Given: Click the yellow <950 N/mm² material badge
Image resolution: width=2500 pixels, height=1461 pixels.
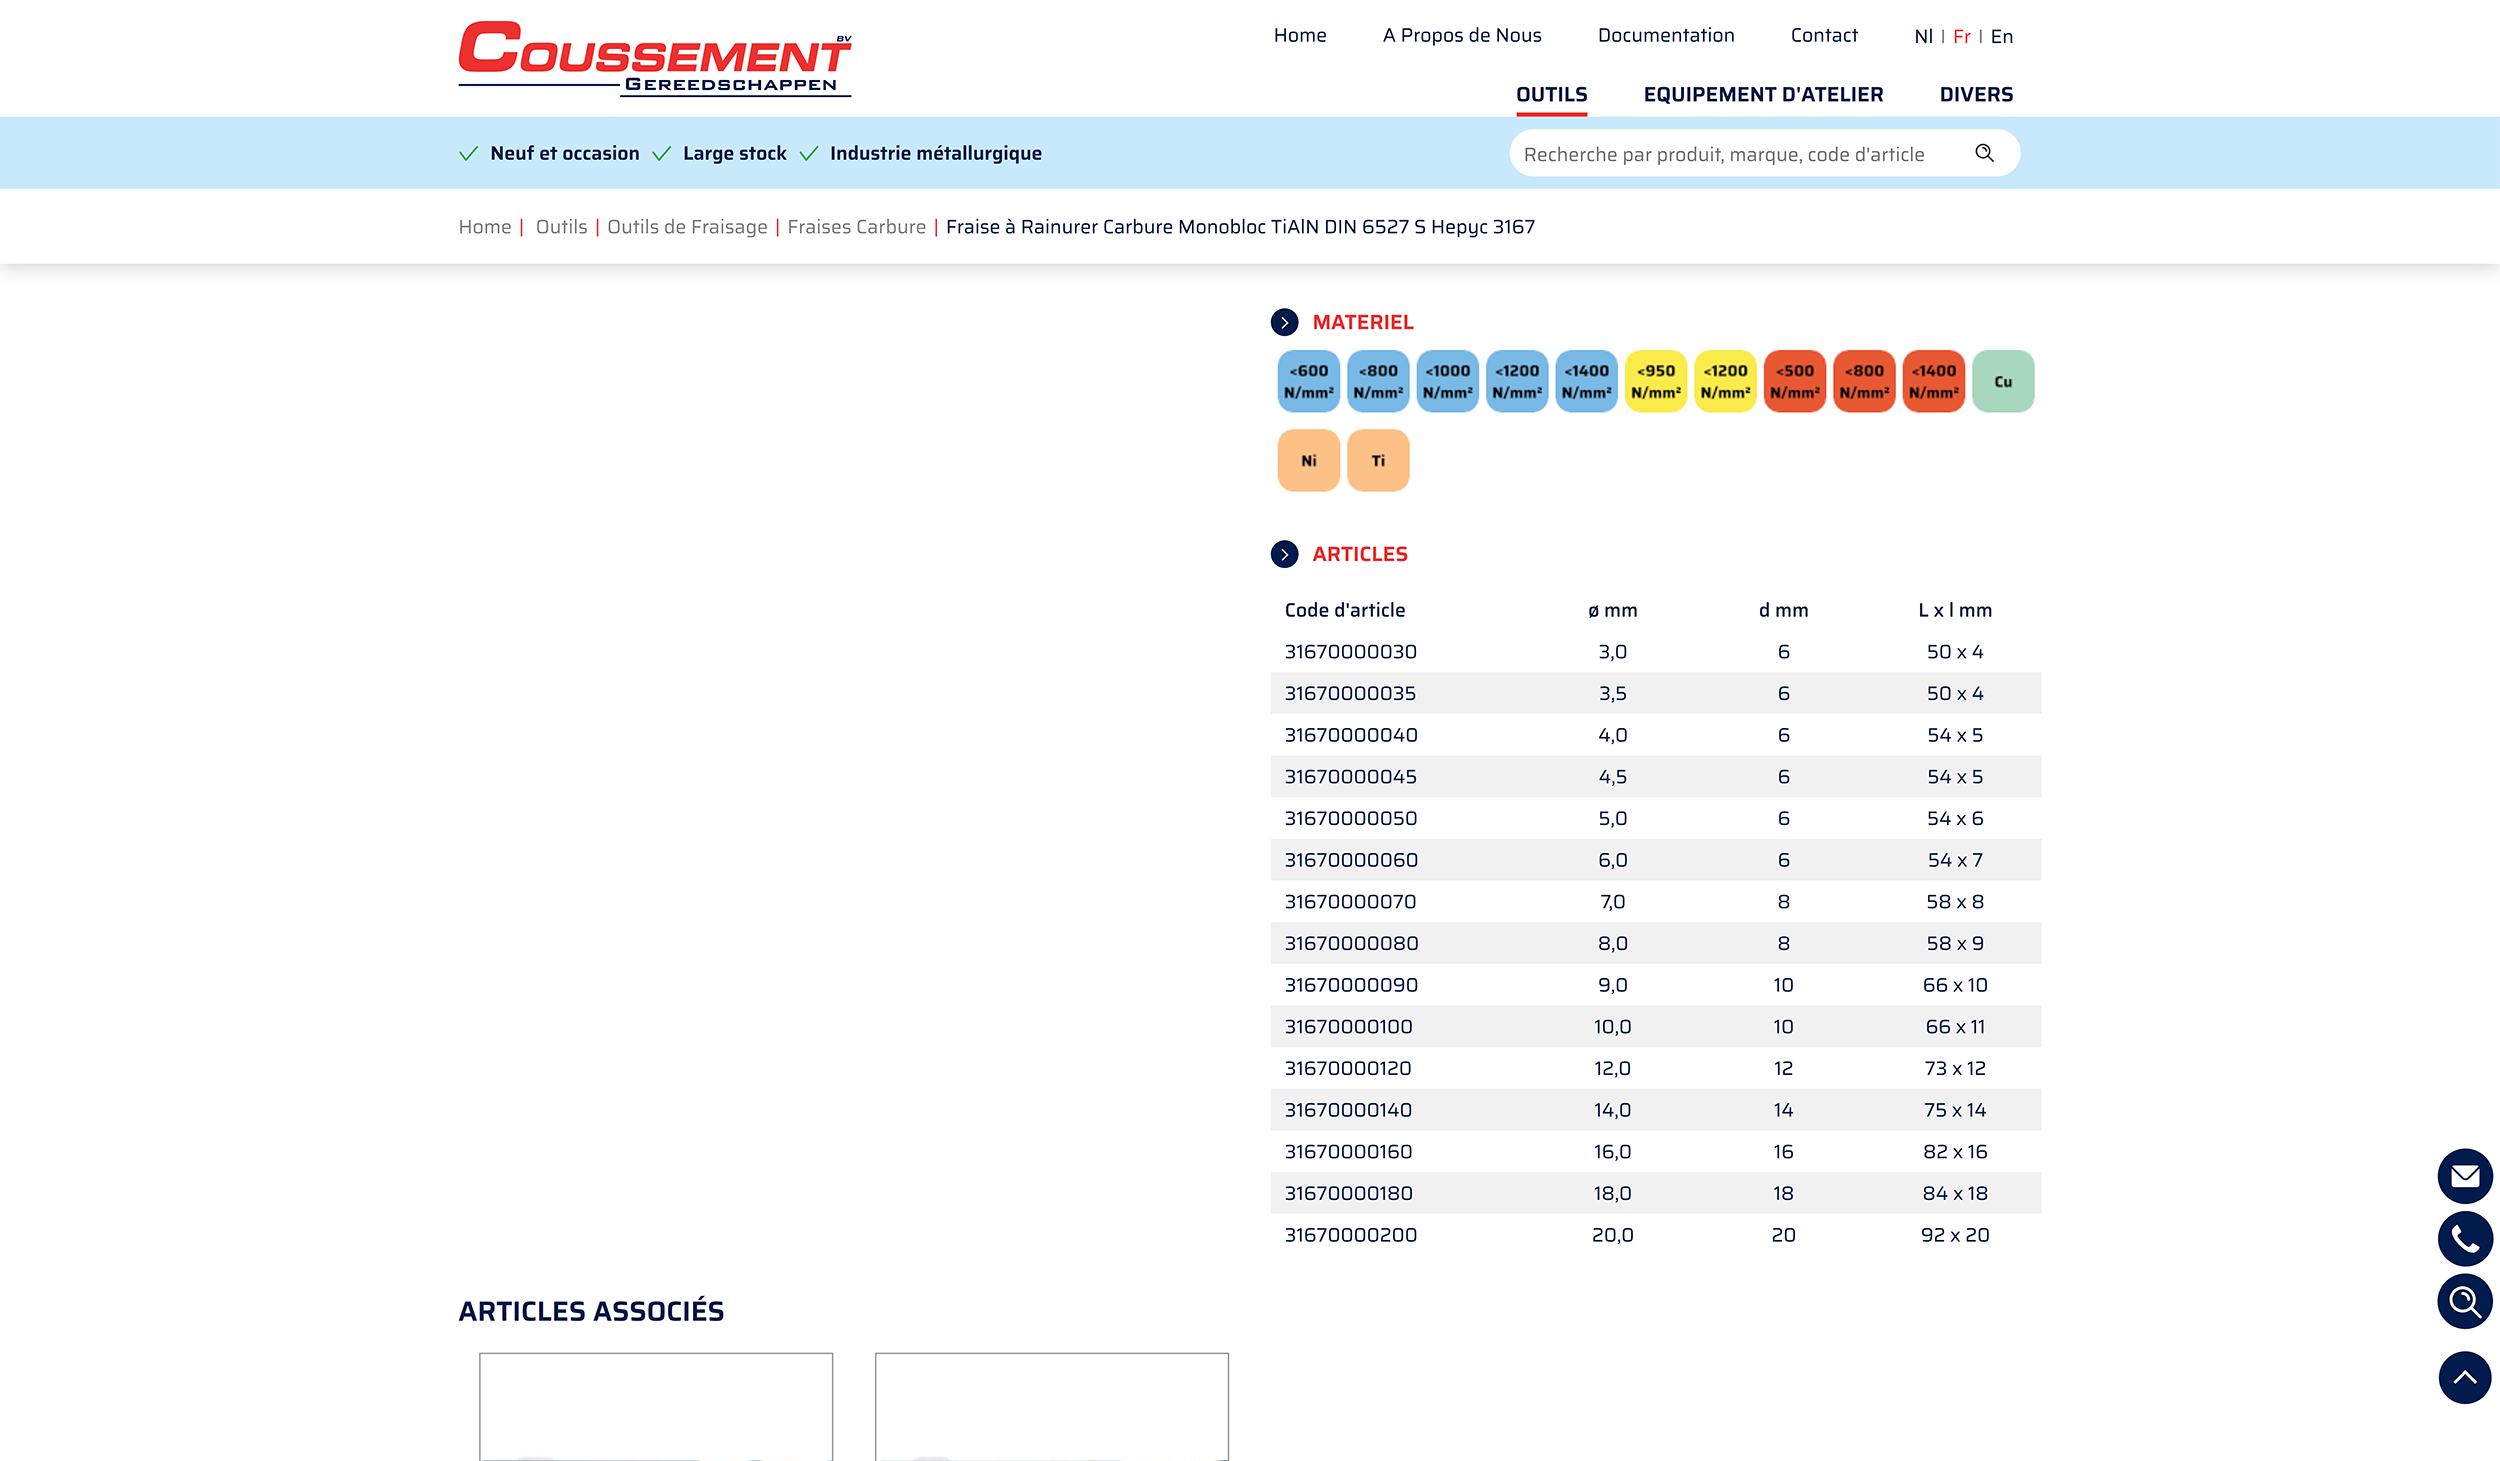Looking at the screenshot, I should point(1655,381).
